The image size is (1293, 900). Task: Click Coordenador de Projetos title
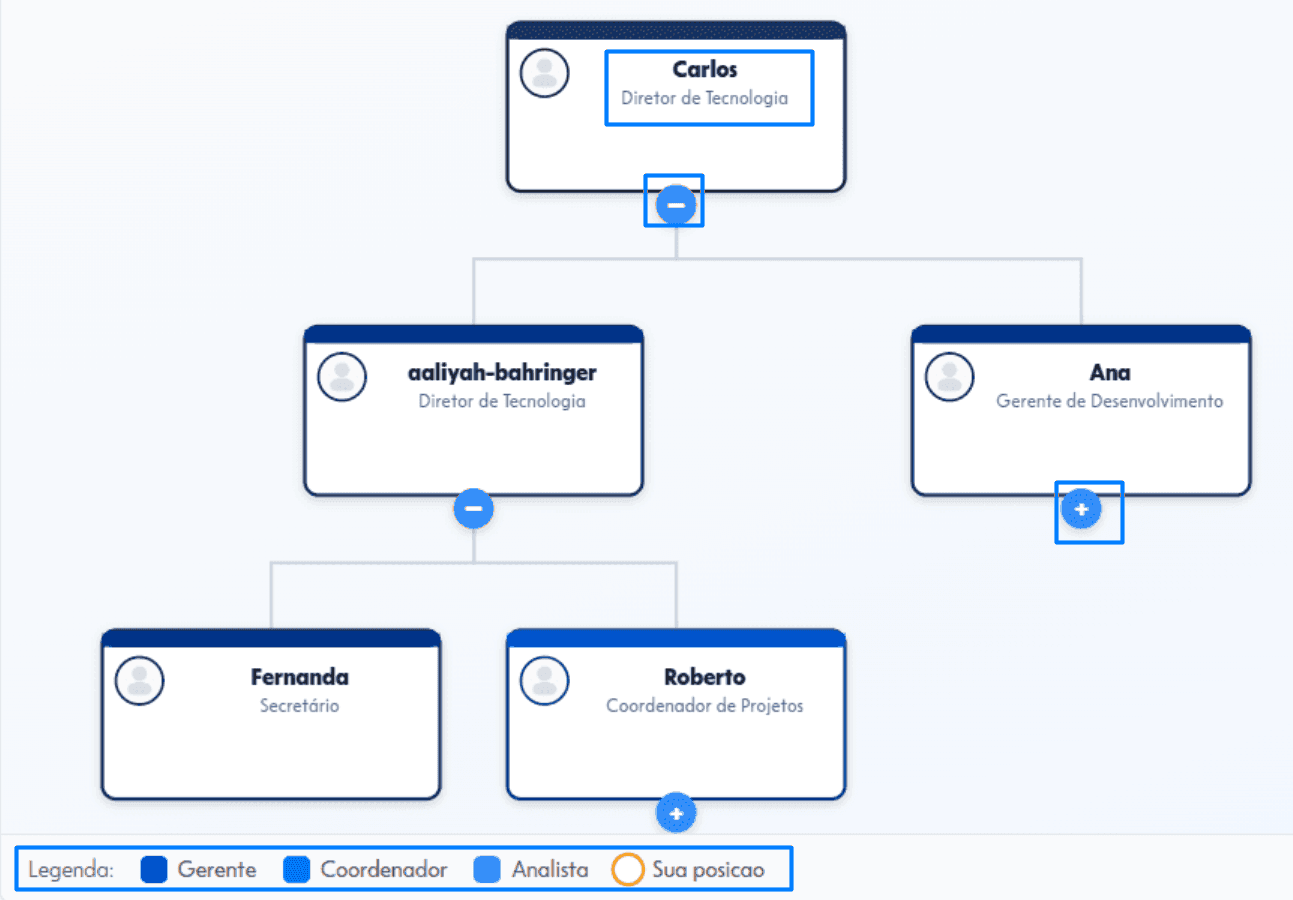point(705,705)
